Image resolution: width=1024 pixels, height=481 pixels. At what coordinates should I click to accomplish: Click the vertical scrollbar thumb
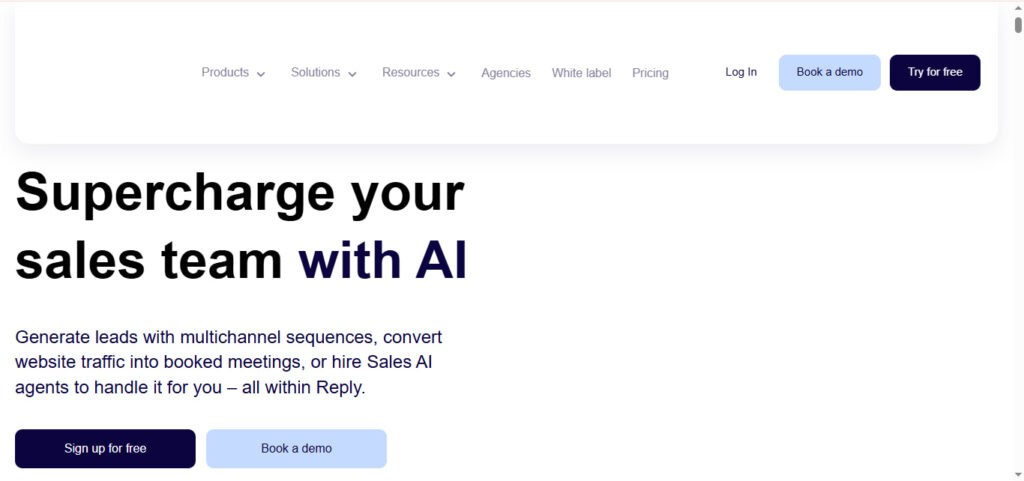[1017, 25]
